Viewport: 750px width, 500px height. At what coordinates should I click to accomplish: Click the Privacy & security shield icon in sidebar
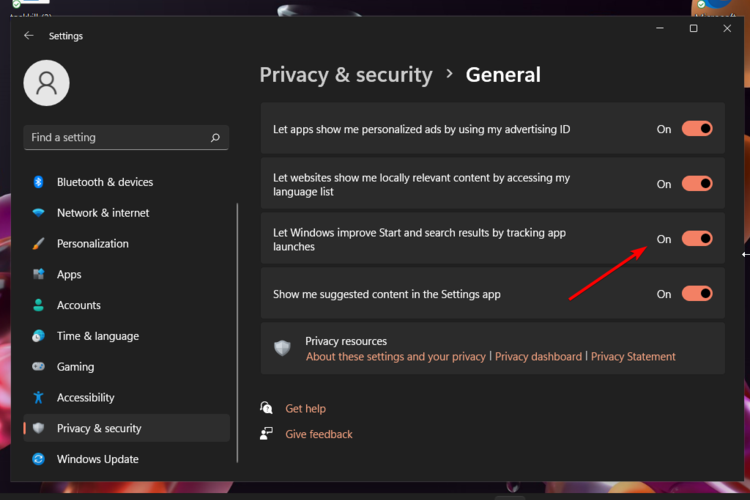click(38, 428)
